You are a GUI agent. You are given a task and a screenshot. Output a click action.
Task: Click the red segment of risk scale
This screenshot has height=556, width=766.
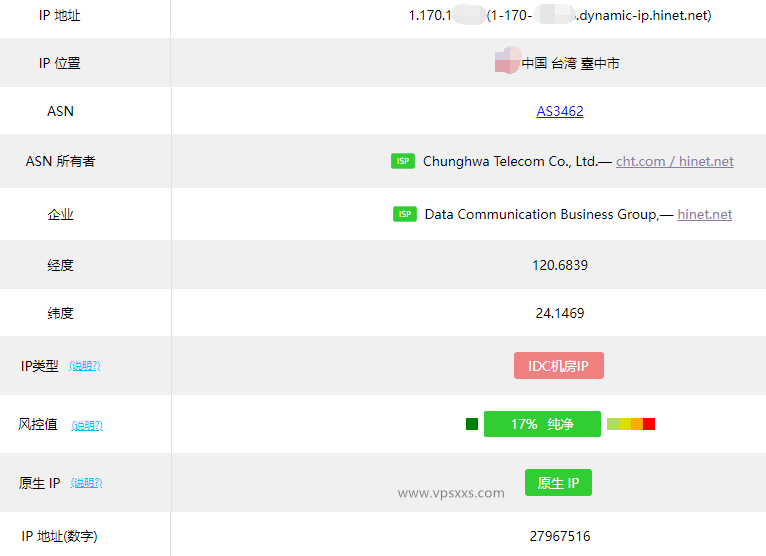[649, 424]
